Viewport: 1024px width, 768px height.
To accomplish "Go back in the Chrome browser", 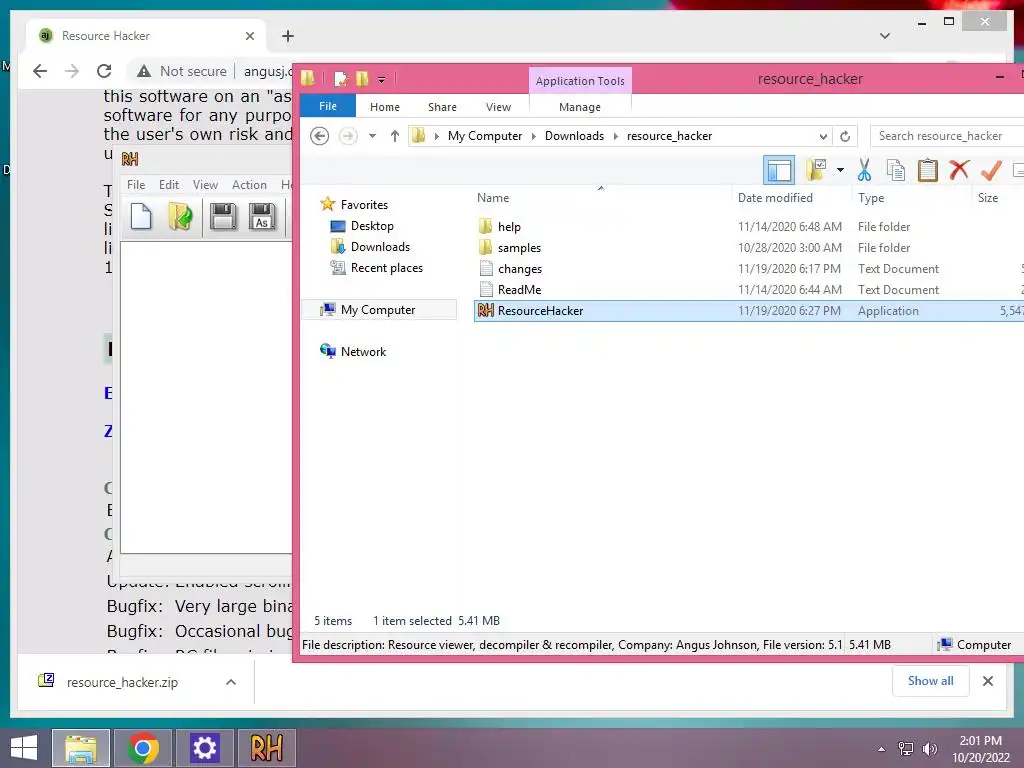I will pyautogui.click(x=40, y=71).
